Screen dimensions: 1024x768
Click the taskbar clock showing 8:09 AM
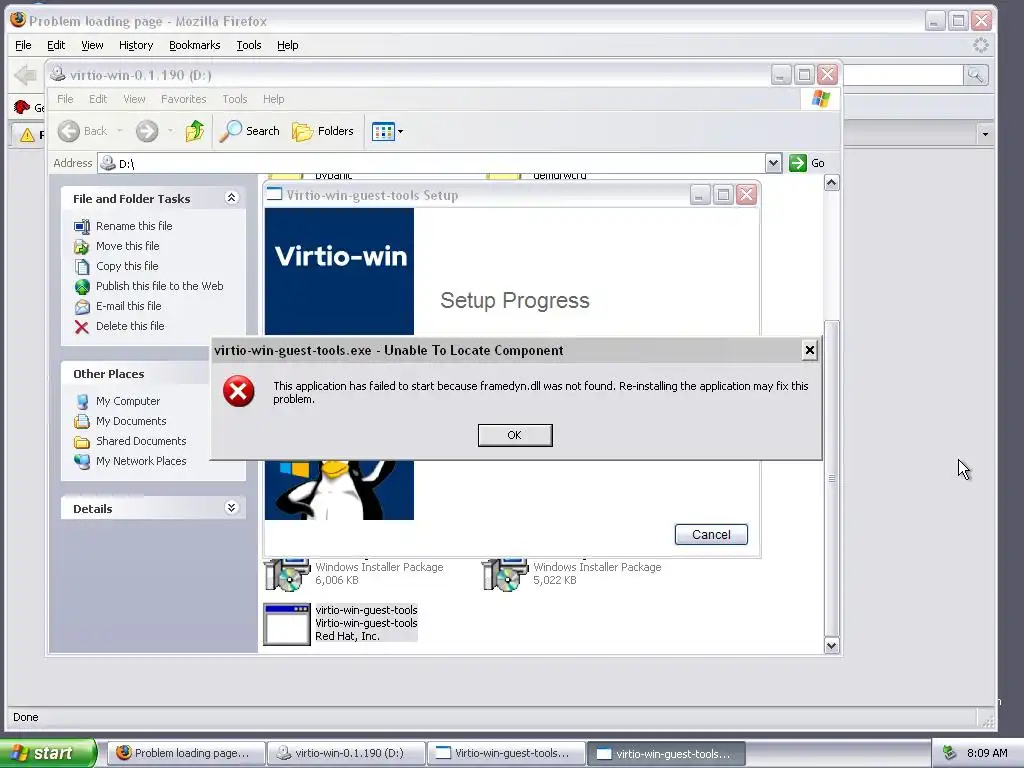coord(987,753)
